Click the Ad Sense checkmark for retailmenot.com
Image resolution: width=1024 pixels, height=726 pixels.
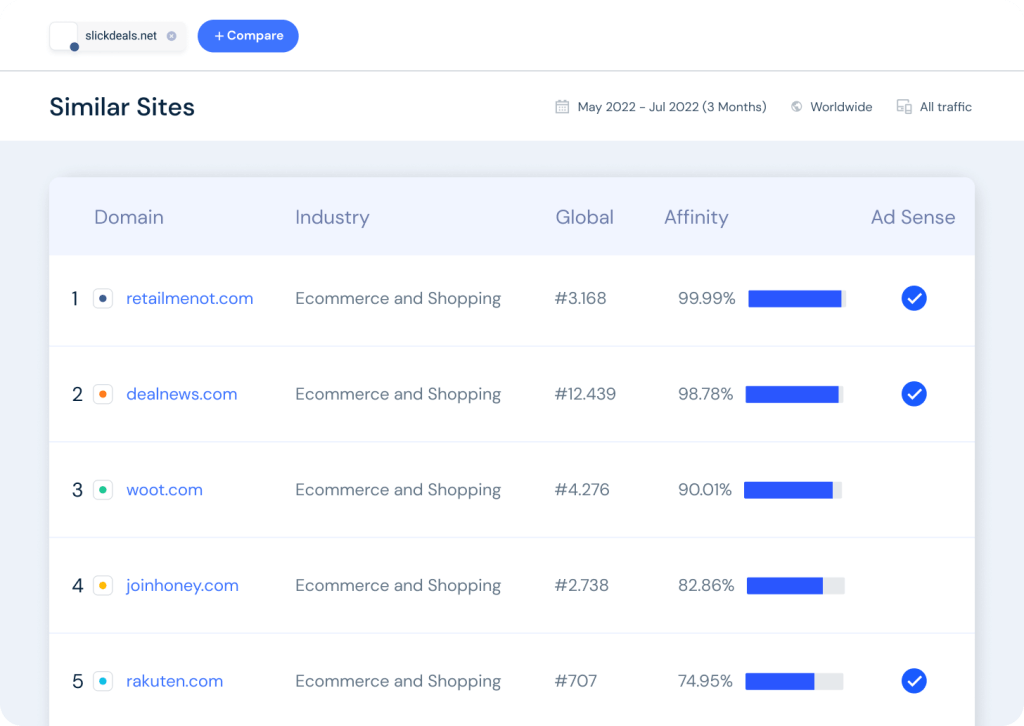tap(914, 298)
